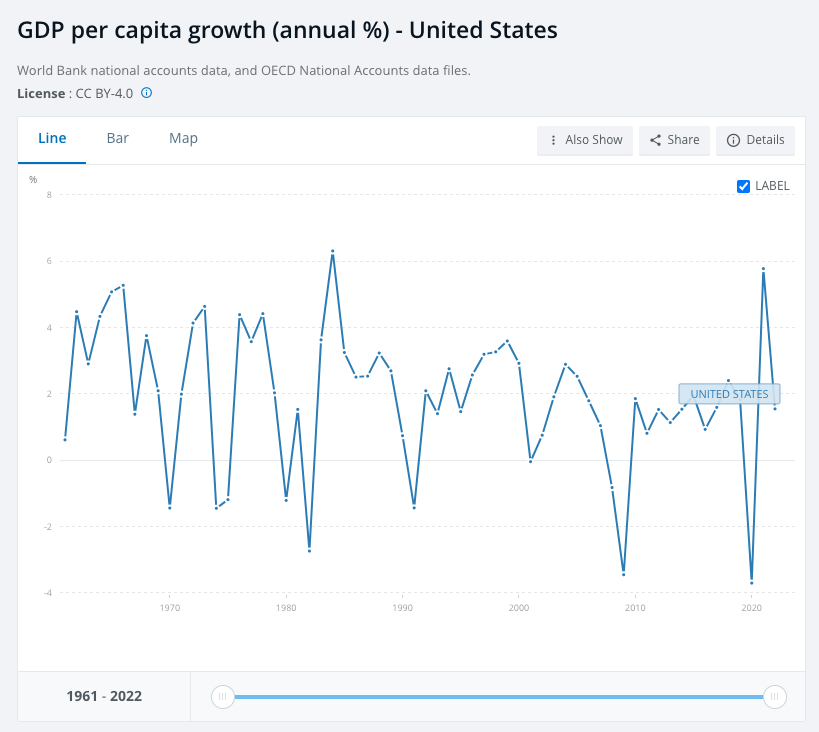Click the 1984 peak data point
This screenshot has height=732, width=819.
tap(332, 251)
